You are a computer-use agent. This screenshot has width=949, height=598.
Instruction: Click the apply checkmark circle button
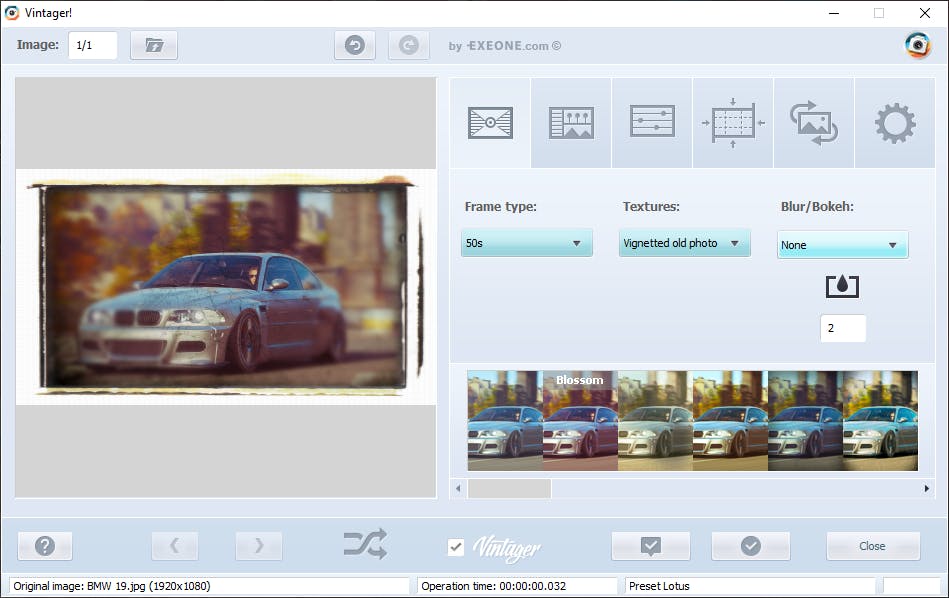[x=750, y=546]
